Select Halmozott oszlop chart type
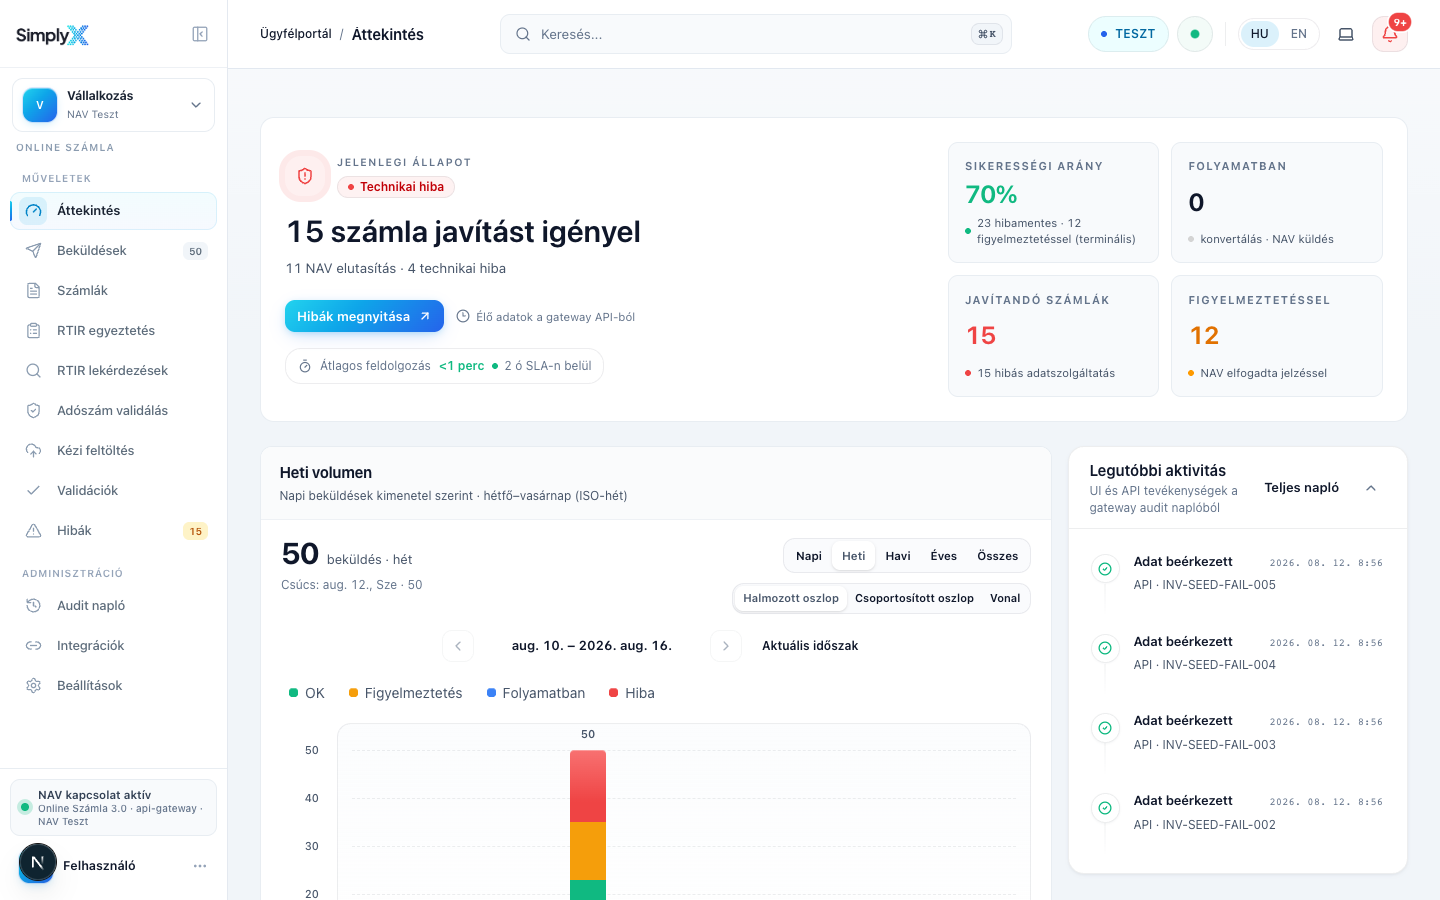Screen dimensions: 1440x900 click(791, 598)
